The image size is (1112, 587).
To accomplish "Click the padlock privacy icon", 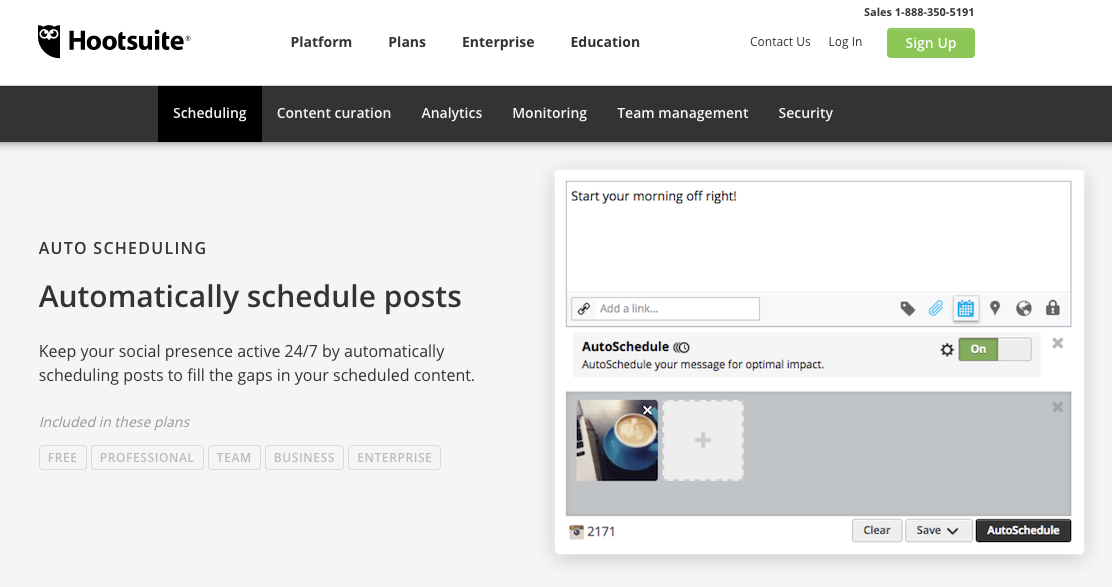I will pos(1052,308).
